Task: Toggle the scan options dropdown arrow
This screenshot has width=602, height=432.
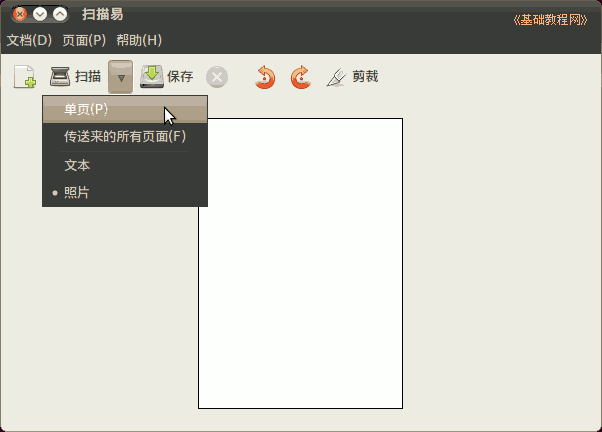Action: pos(121,77)
